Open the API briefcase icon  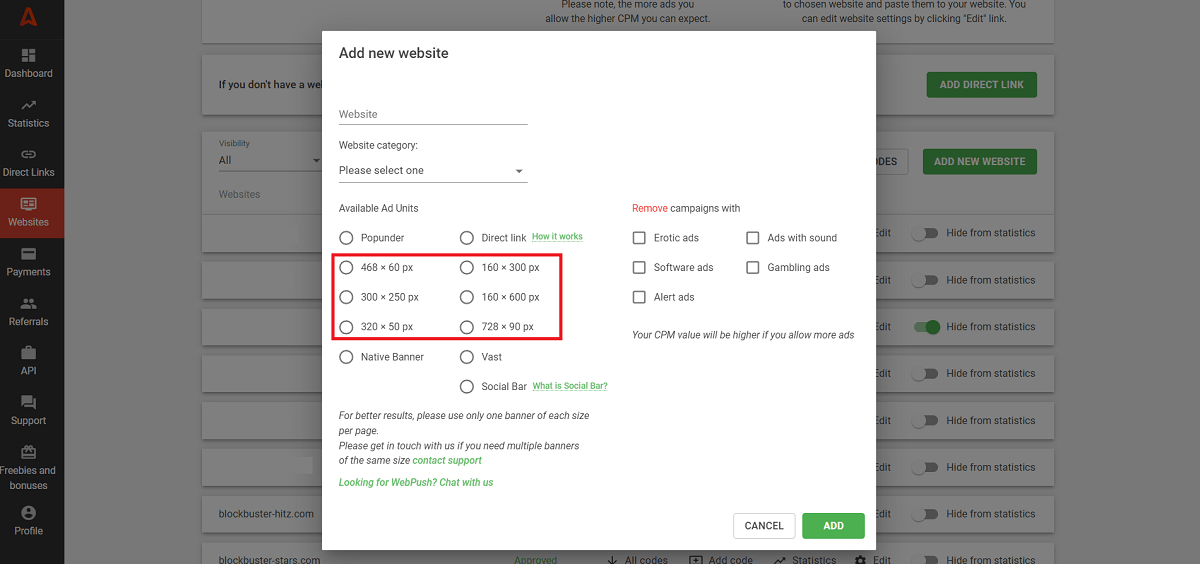(x=28, y=353)
